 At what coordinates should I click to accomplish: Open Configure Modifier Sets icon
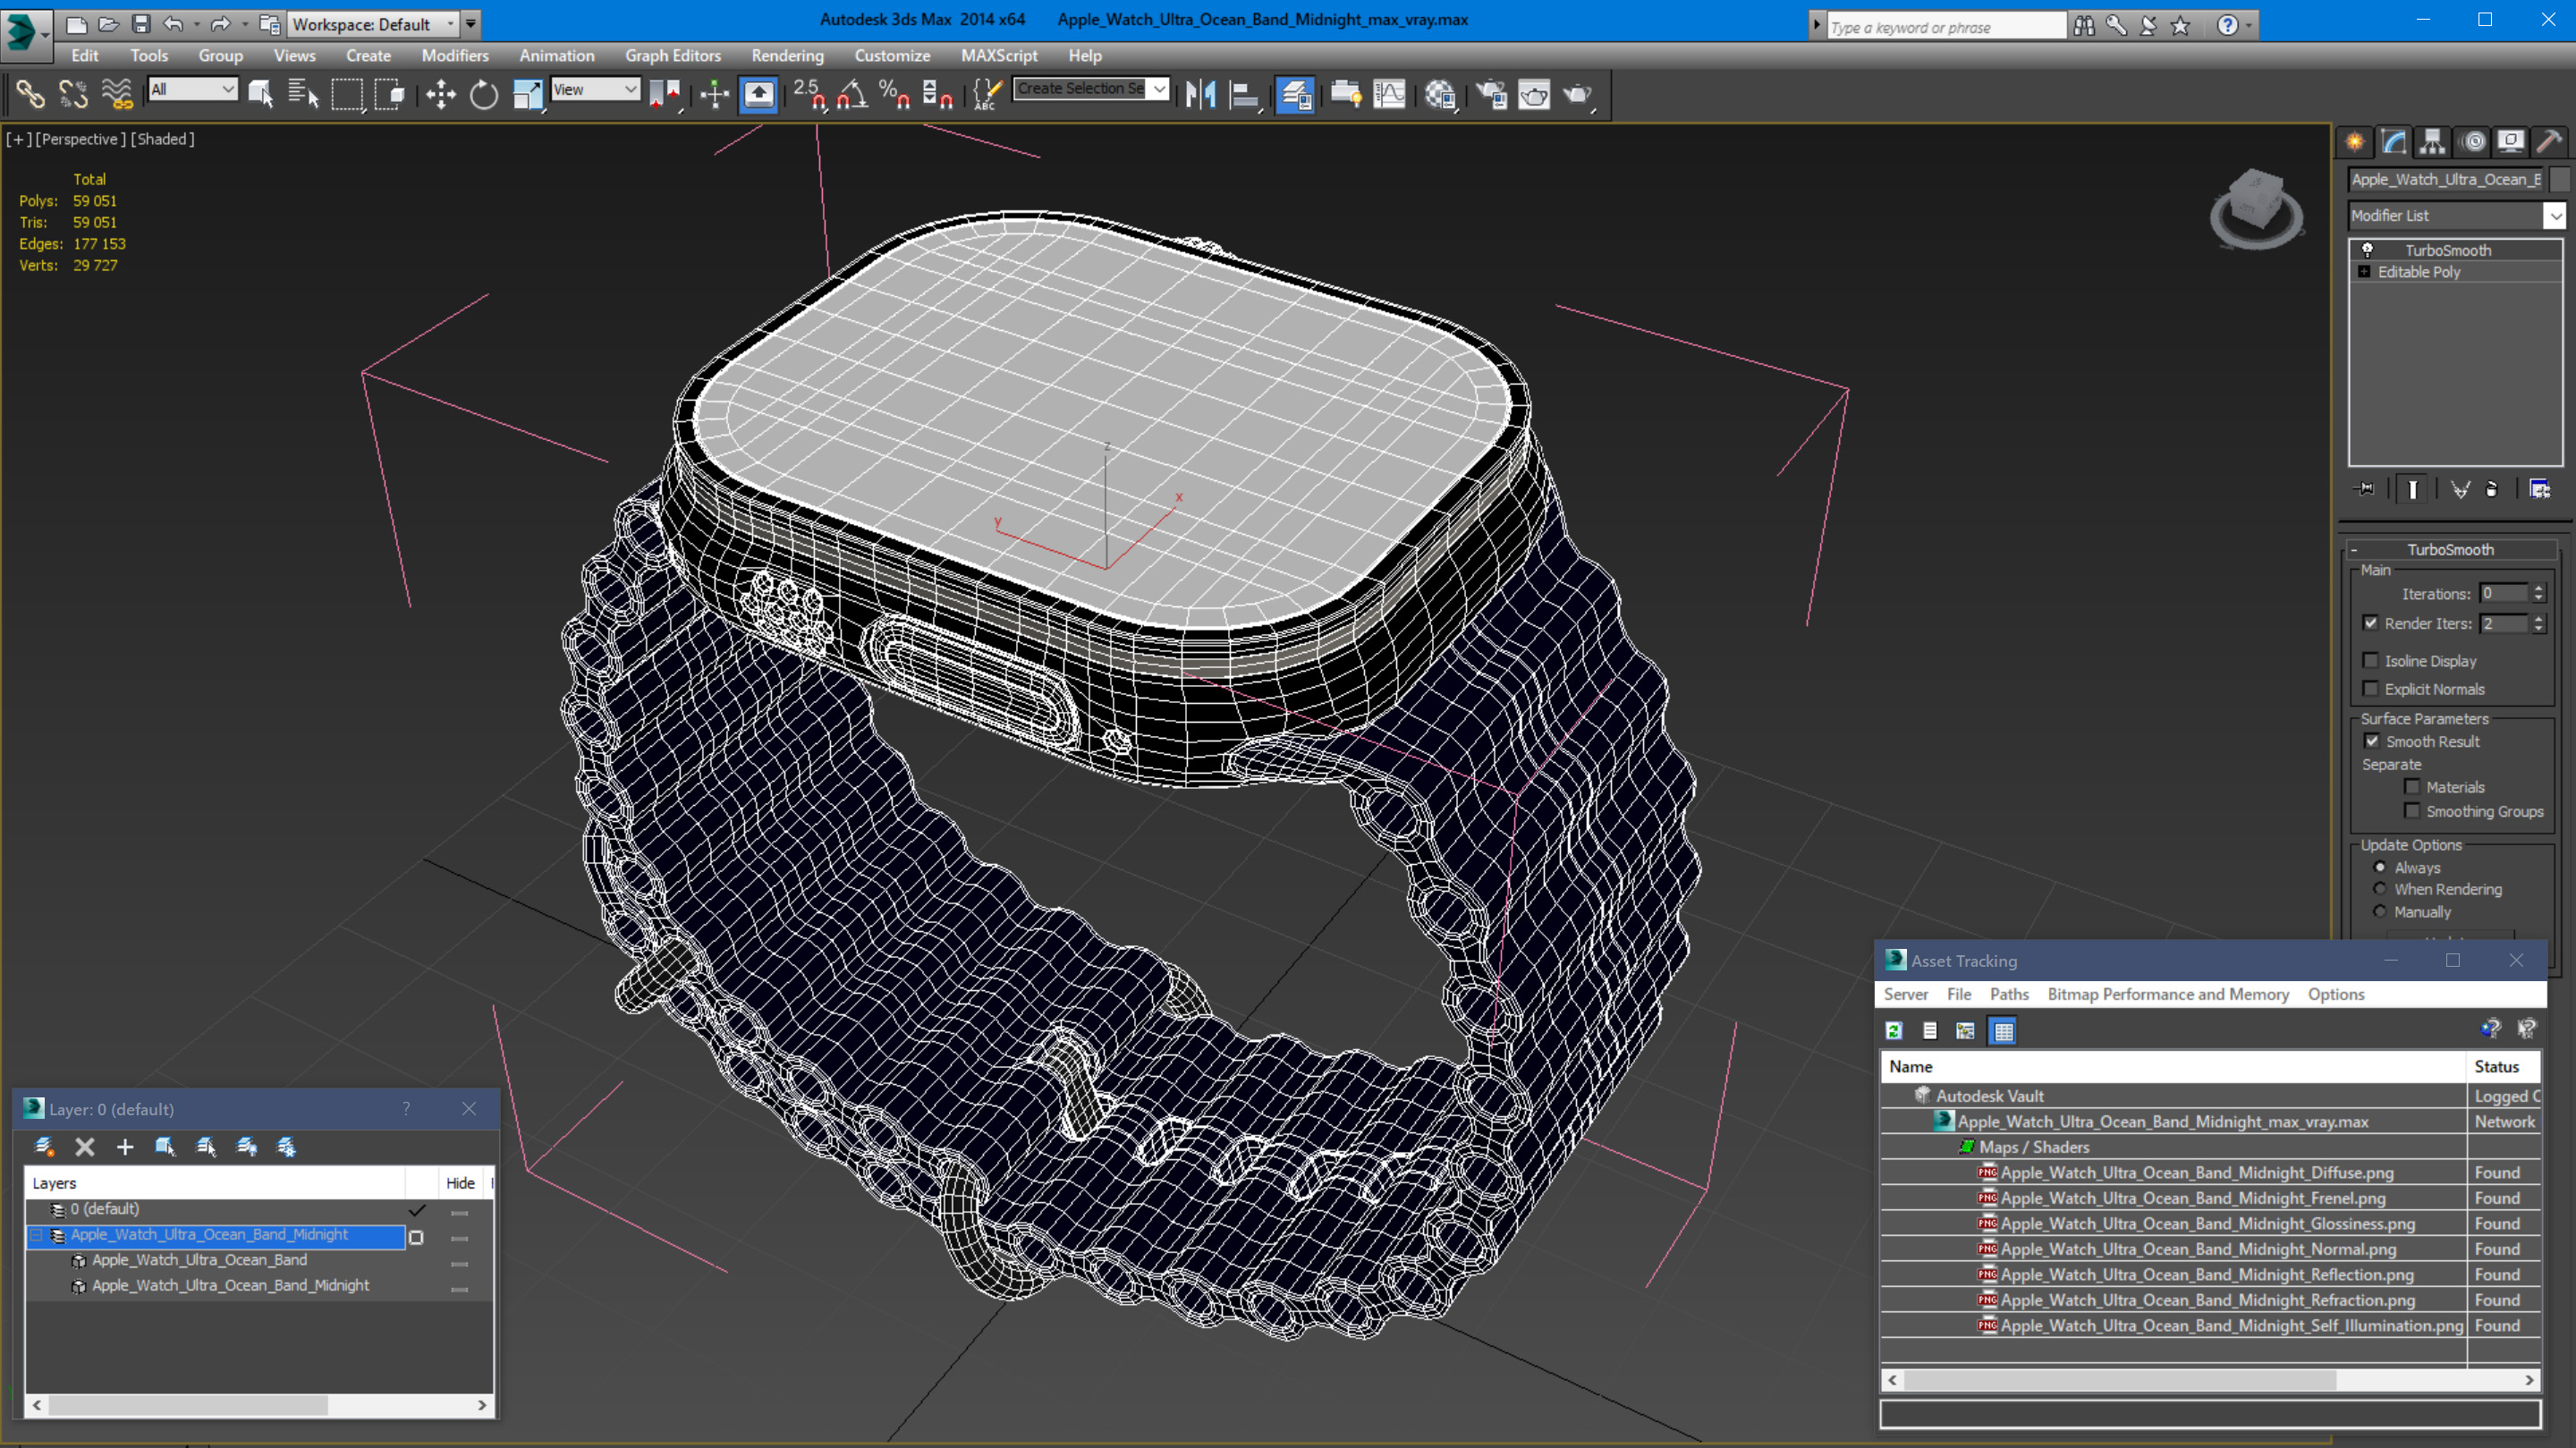point(2540,488)
